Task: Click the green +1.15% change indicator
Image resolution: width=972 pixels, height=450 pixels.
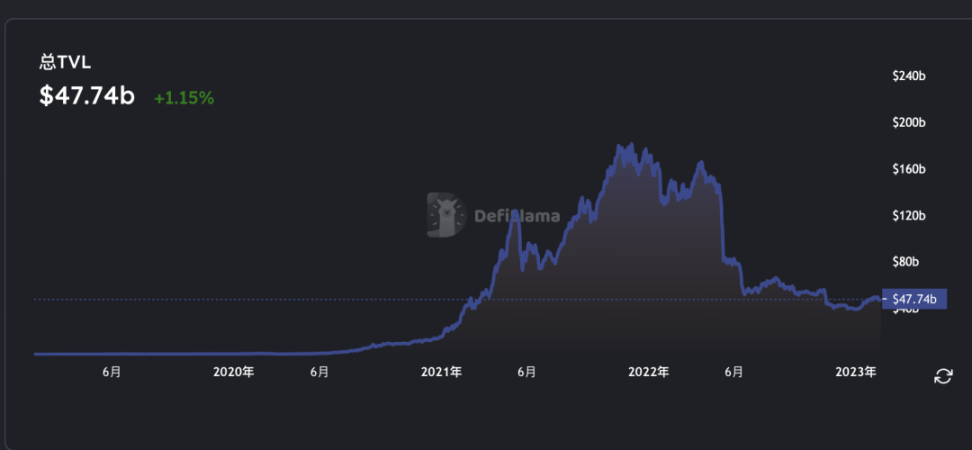Action: [184, 98]
